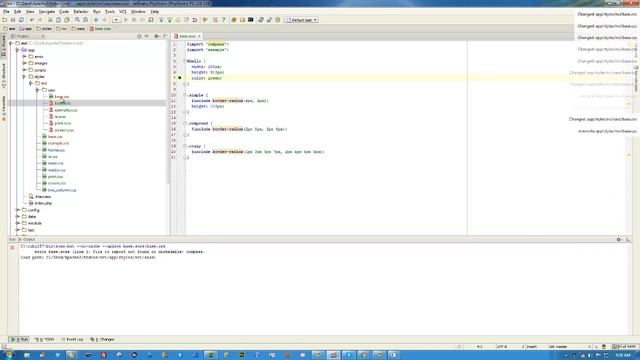Expand the scripts folder
This screenshot has width=640, height=360.
[24, 70]
